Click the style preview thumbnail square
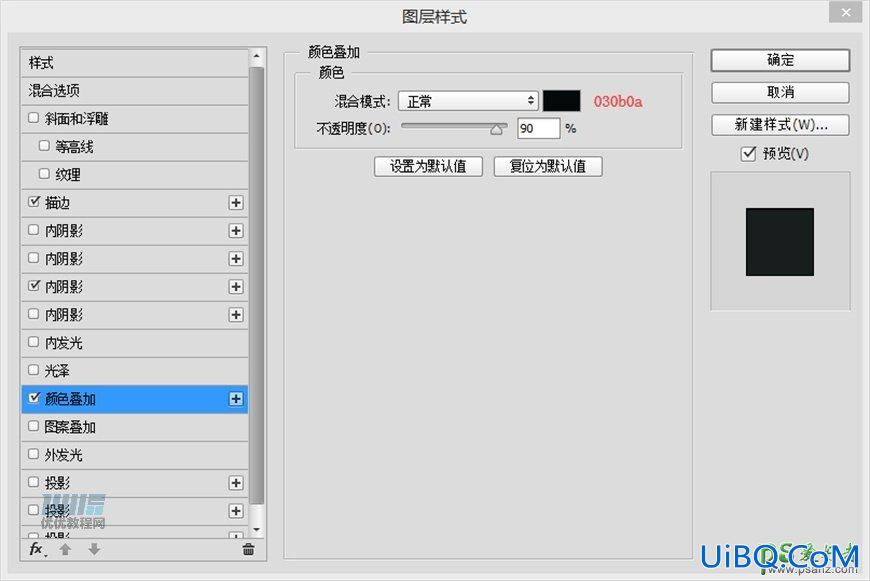The height and width of the screenshot is (581, 870). [780, 242]
